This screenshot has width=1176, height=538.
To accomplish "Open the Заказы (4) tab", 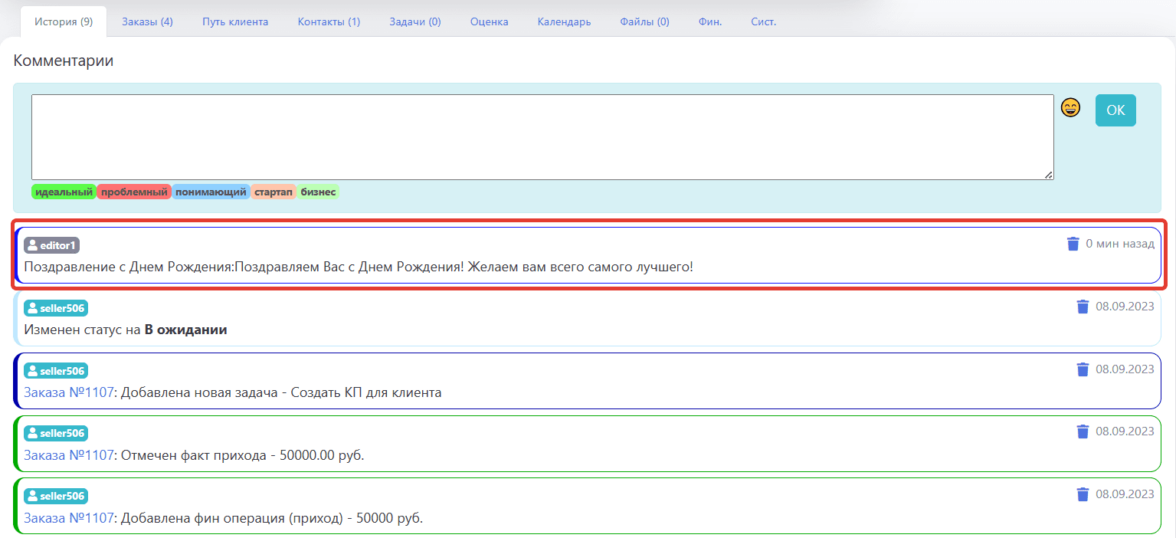I will tap(148, 22).
